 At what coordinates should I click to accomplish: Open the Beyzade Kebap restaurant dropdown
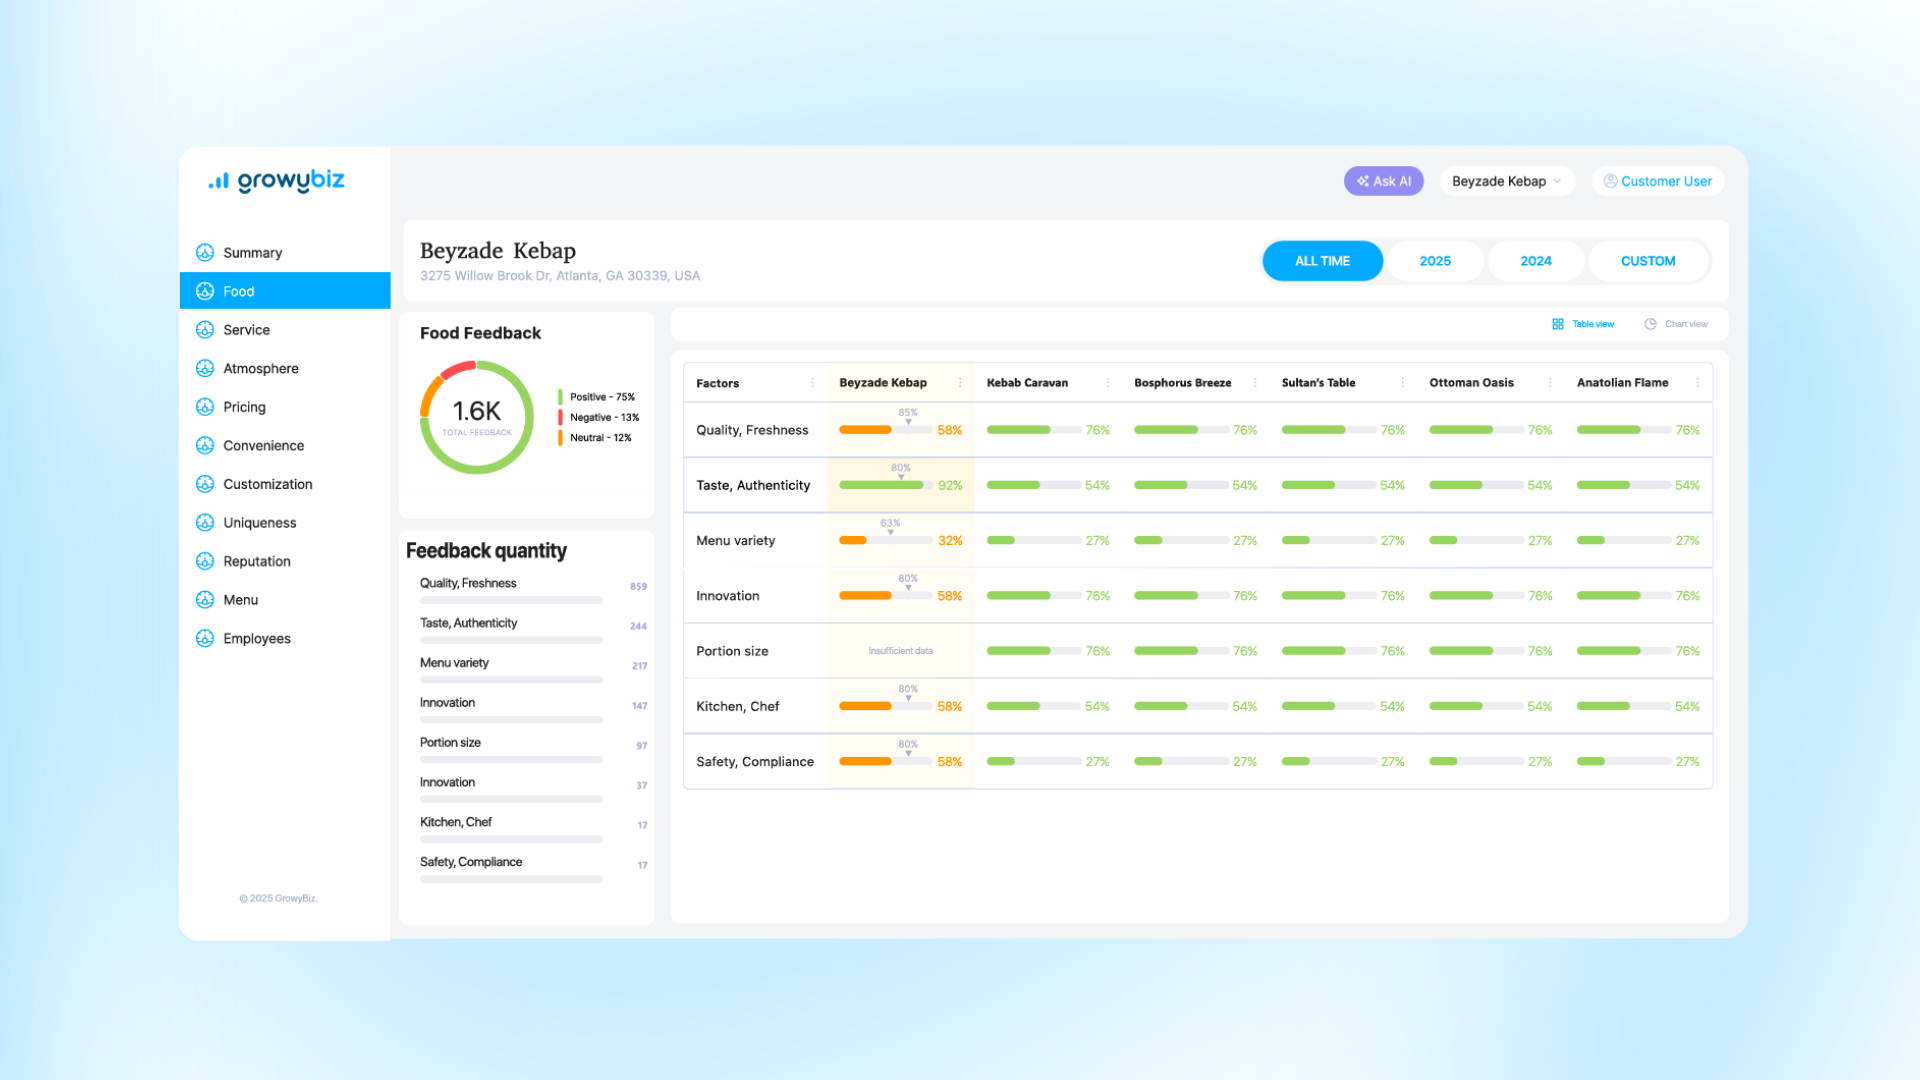[1506, 181]
